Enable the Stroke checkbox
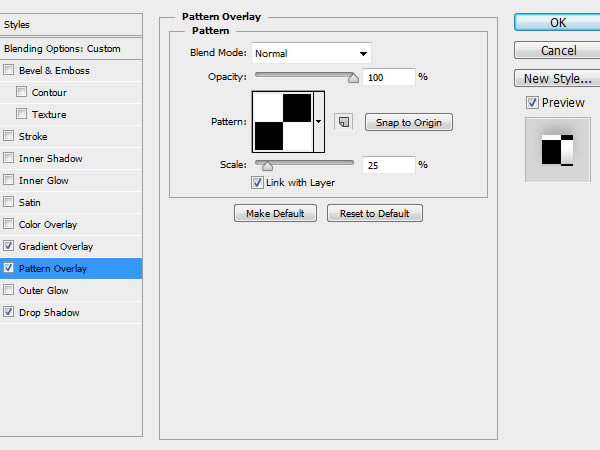Viewport: 600px width, 450px height. pos(8,136)
